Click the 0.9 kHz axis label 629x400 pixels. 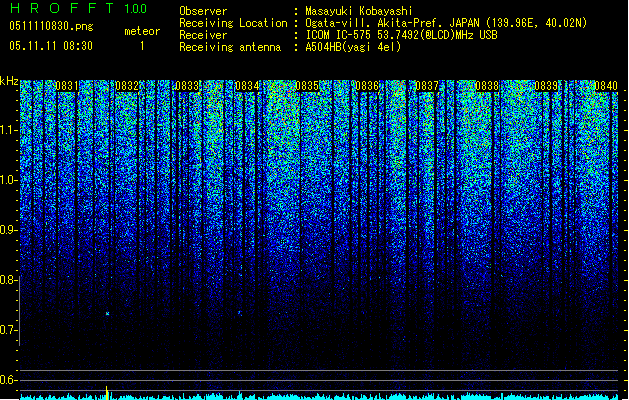click(x=8, y=230)
